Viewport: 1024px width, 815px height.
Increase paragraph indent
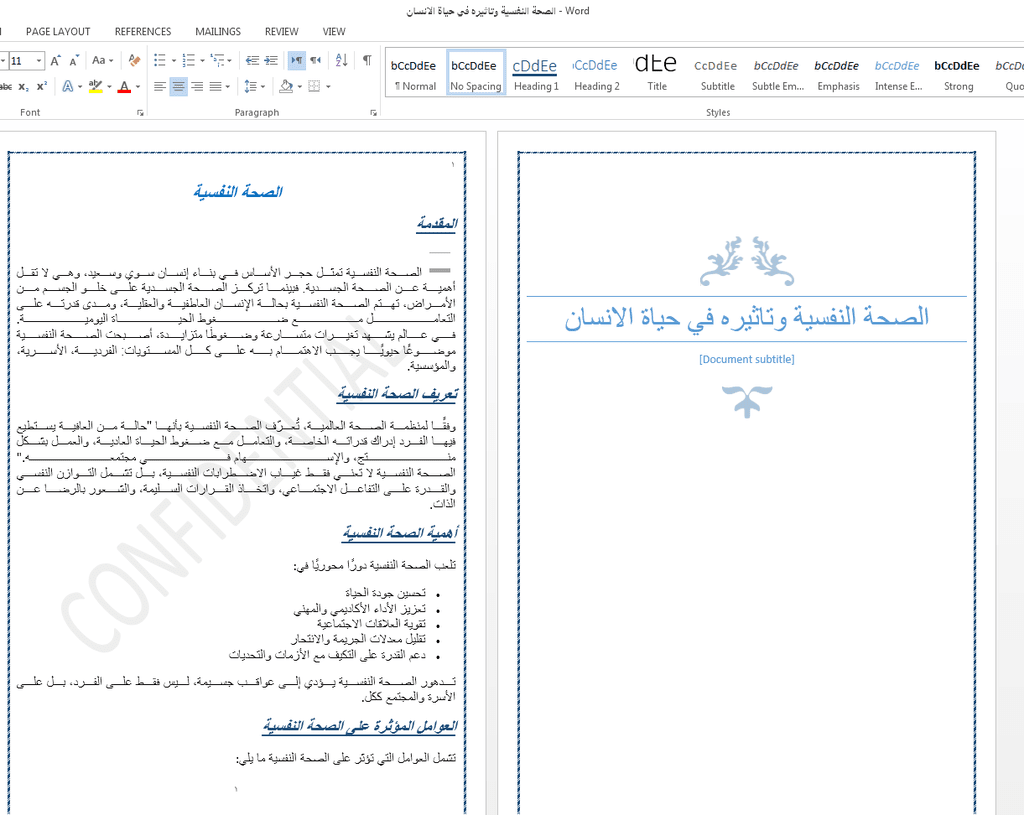click(x=271, y=61)
